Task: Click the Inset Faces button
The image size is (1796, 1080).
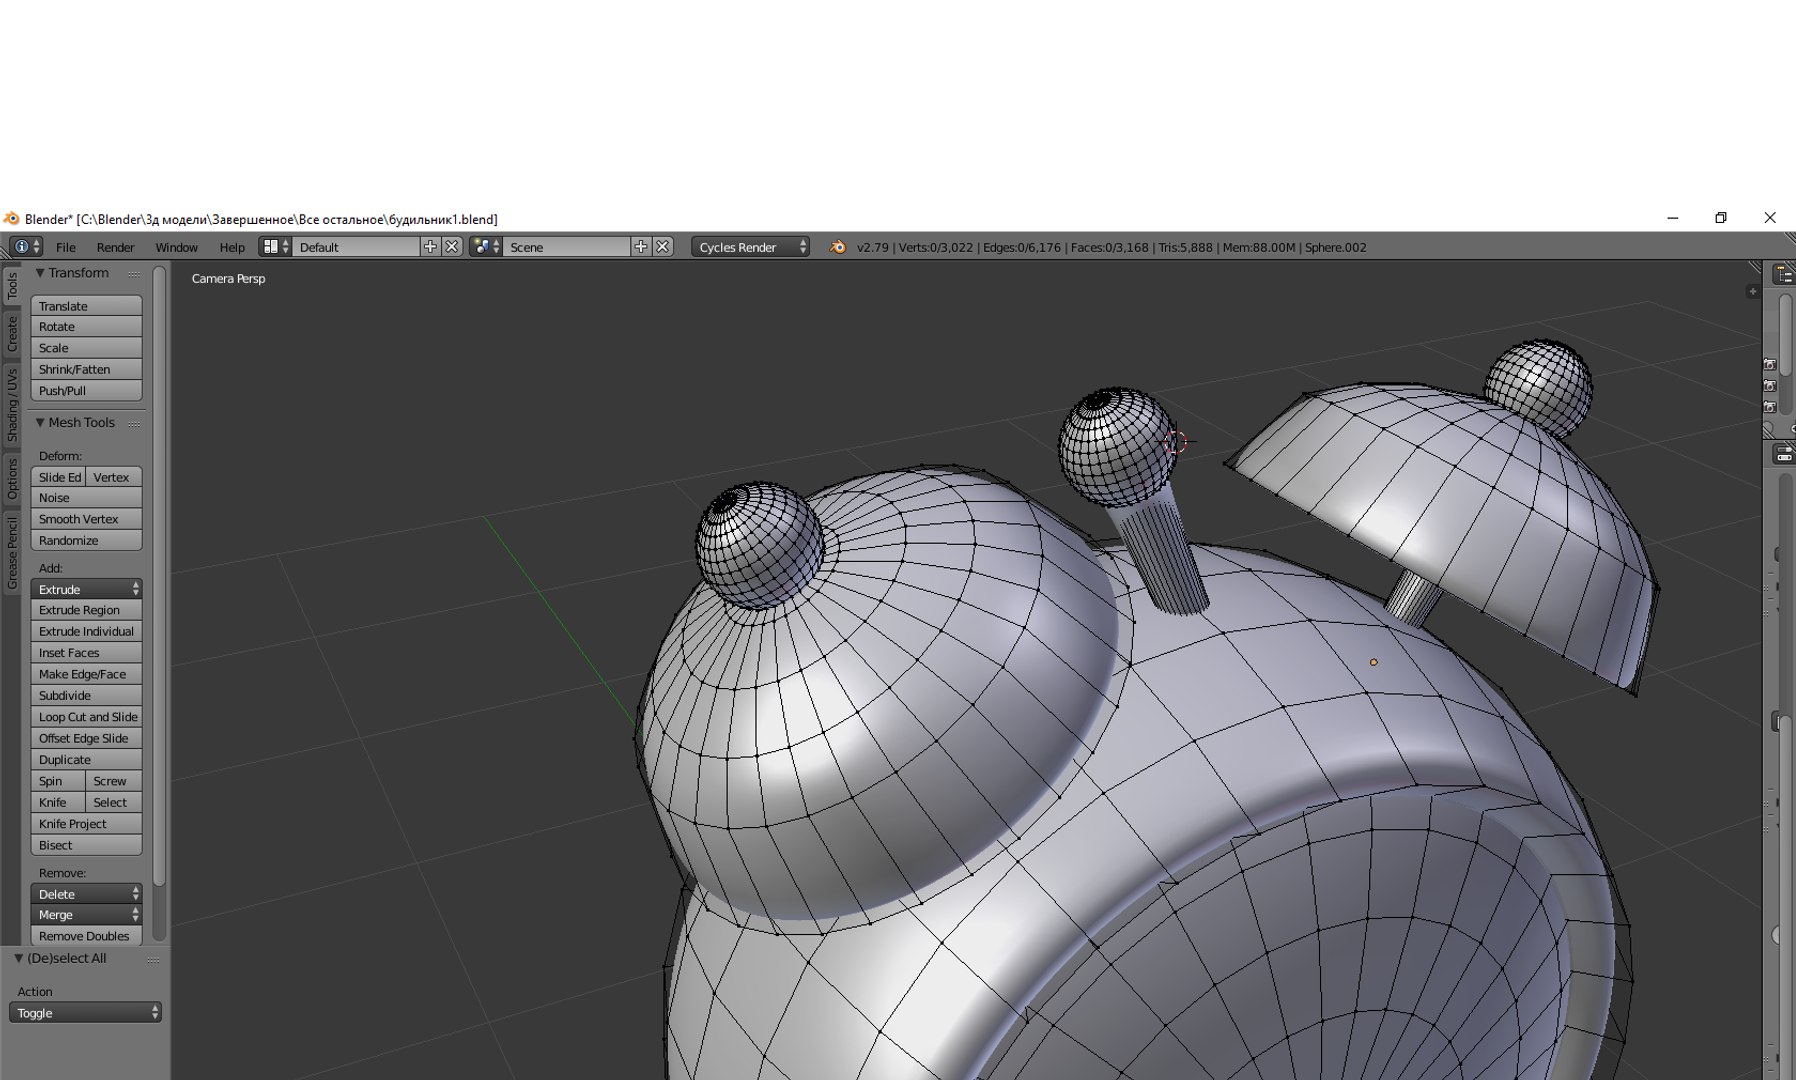Action: pos(86,653)
